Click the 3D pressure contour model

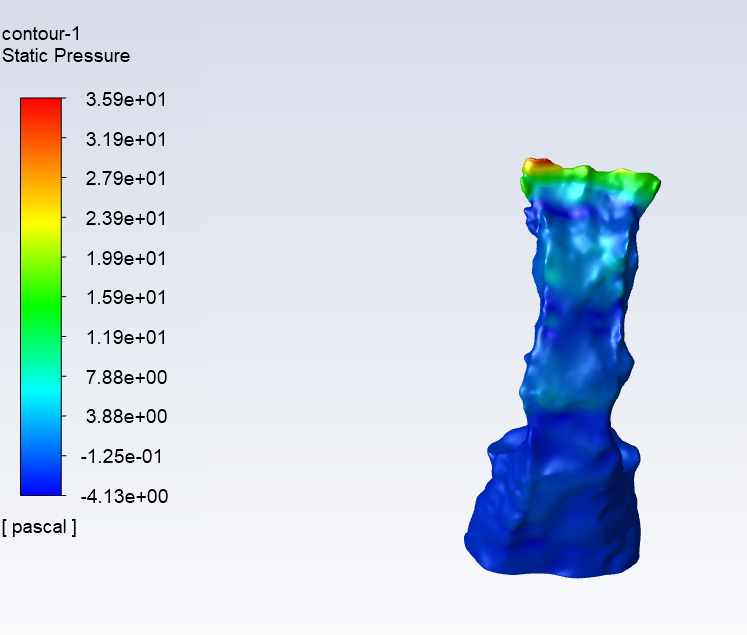(x=562, y=368)
